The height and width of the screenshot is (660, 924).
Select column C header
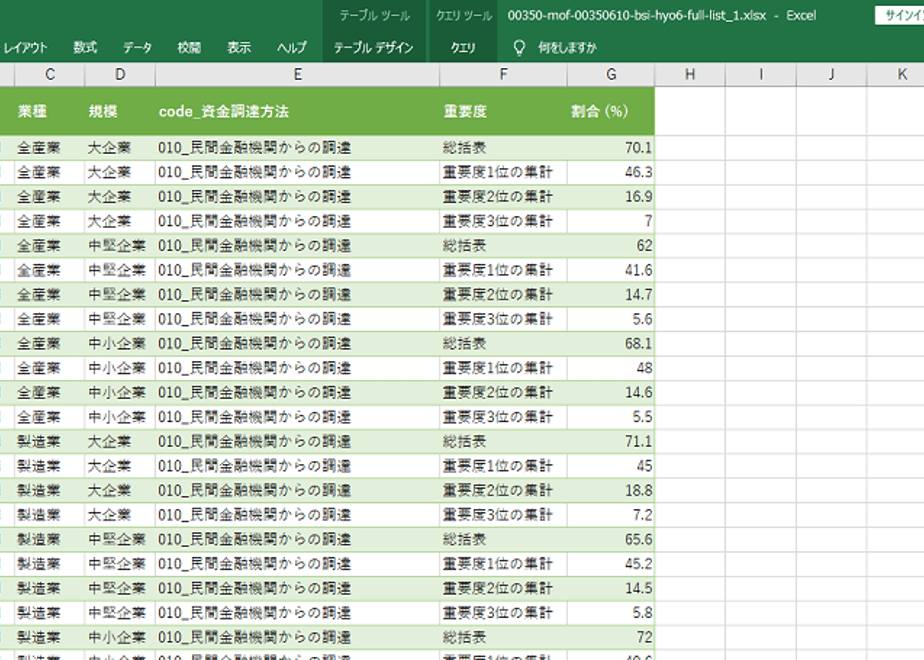pos(50,75)
